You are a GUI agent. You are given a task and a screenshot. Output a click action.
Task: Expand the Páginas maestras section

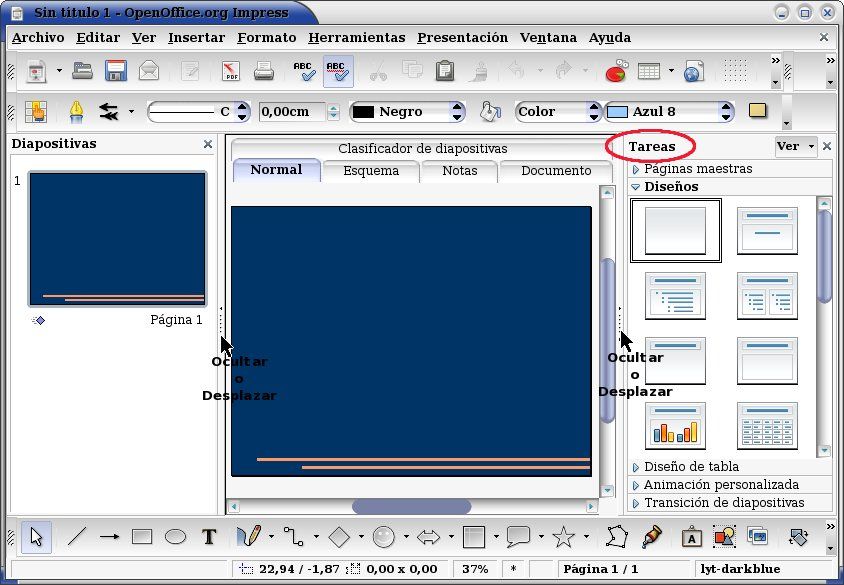pos(697,169)
